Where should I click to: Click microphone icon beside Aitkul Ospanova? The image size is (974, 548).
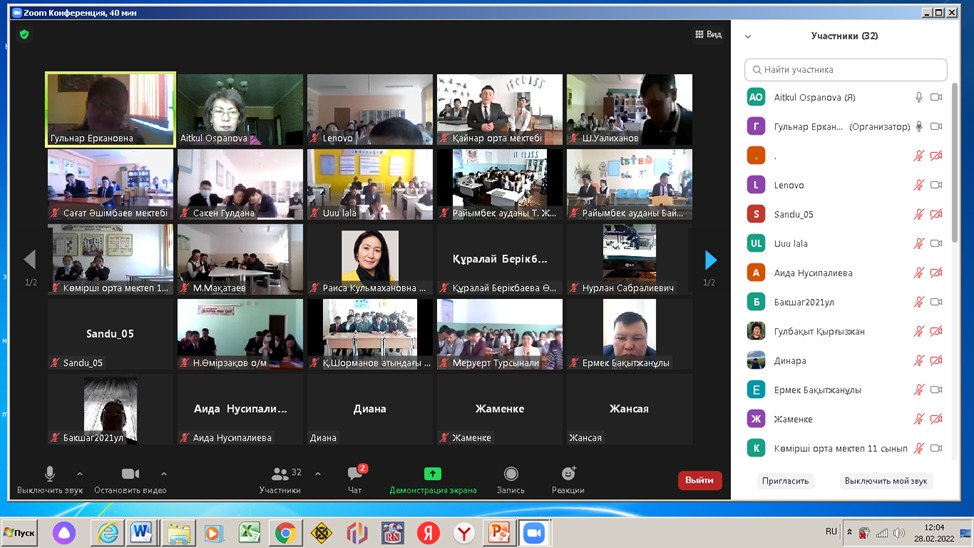[x=918, y=98]
